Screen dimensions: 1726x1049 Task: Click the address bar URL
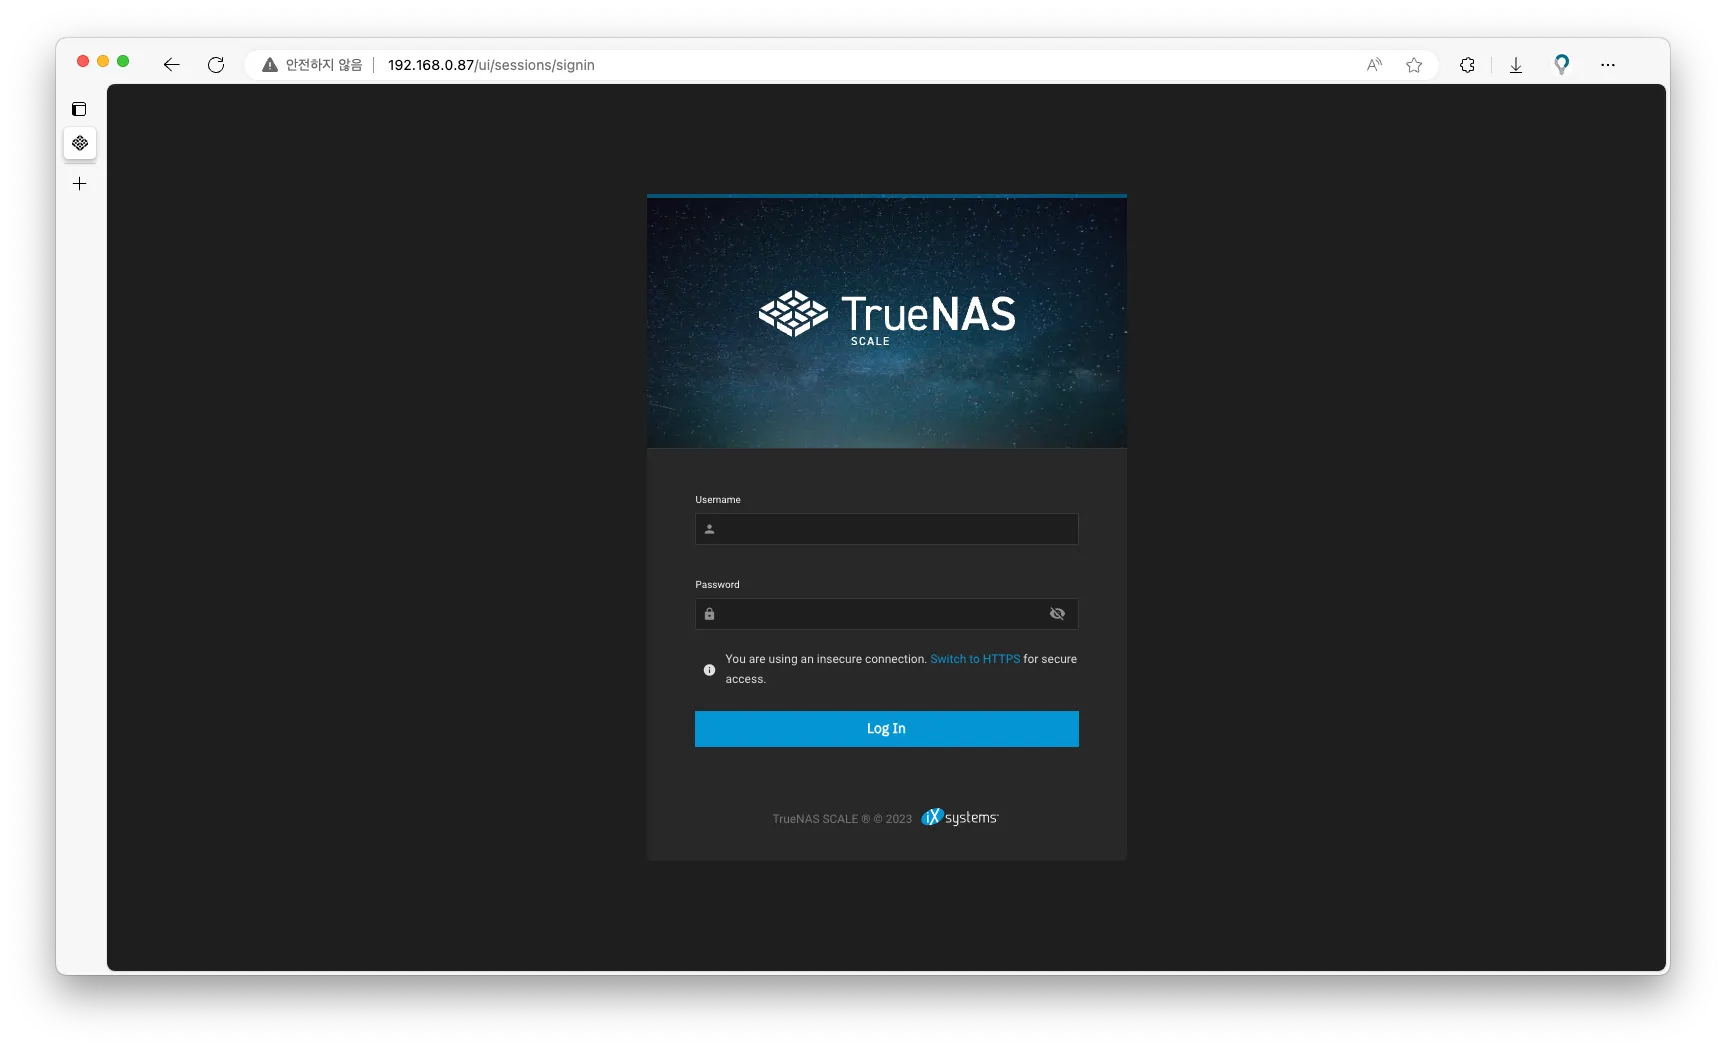click(x=491, y=65)
